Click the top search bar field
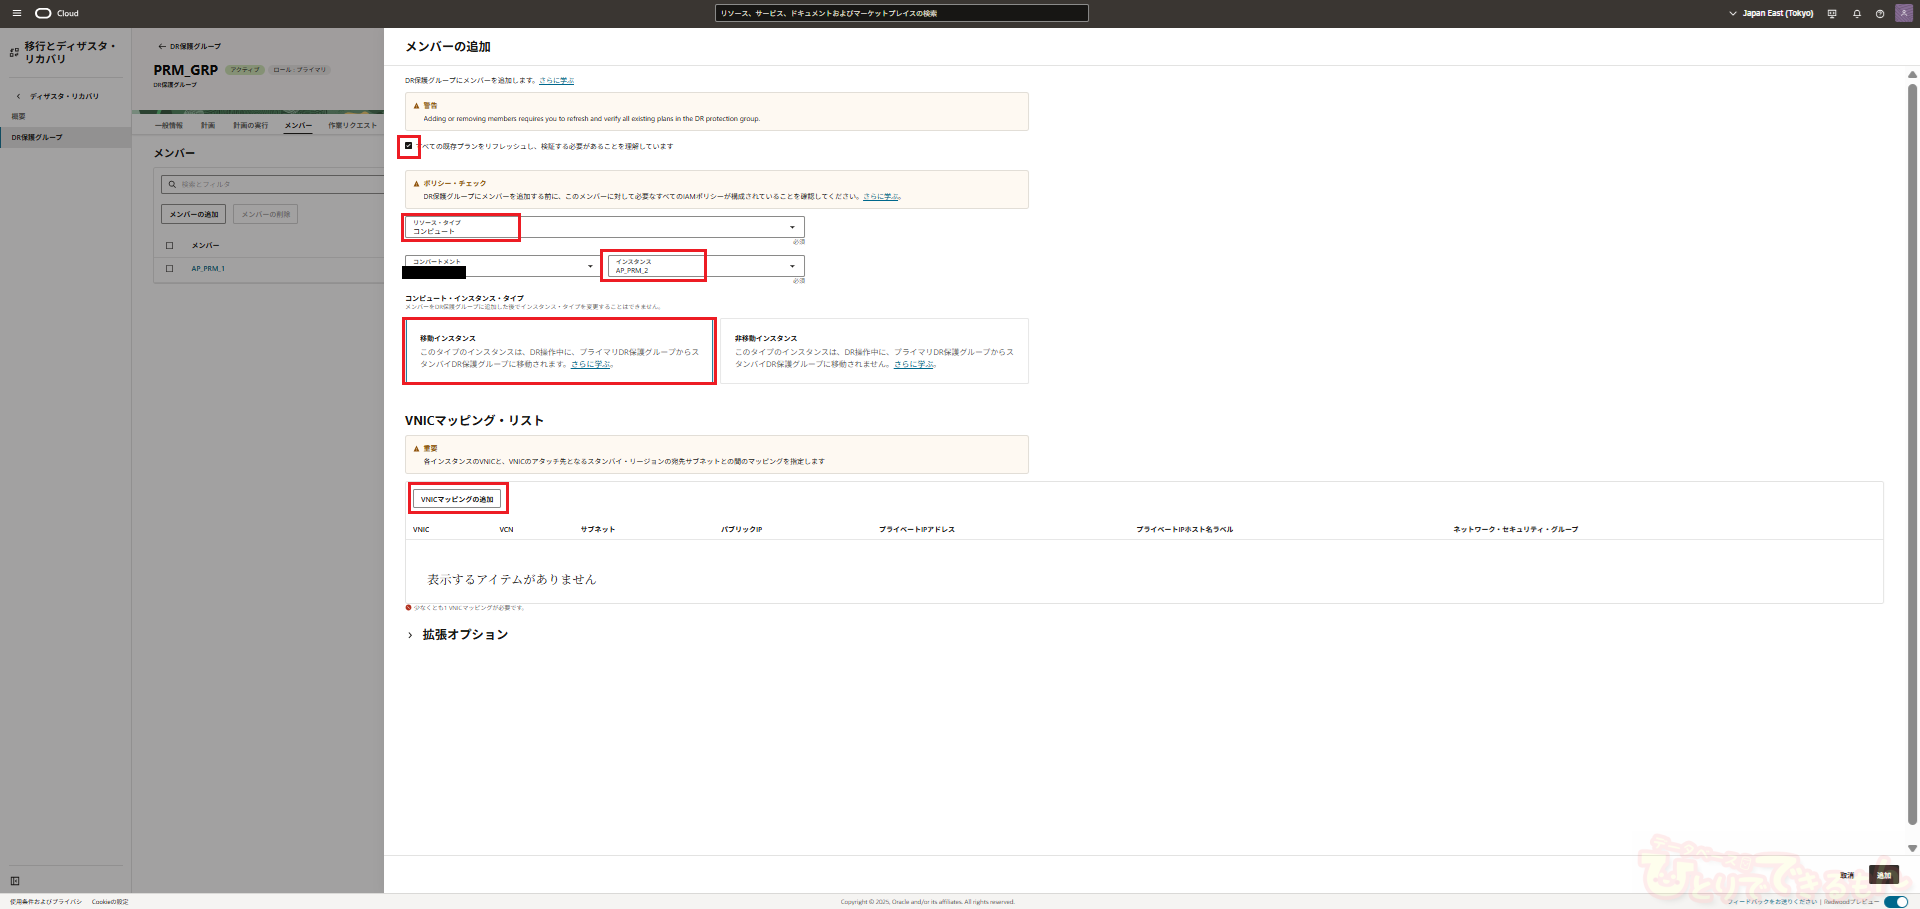This screenshot has height=909, width=1920. click(x=901, y=13)
